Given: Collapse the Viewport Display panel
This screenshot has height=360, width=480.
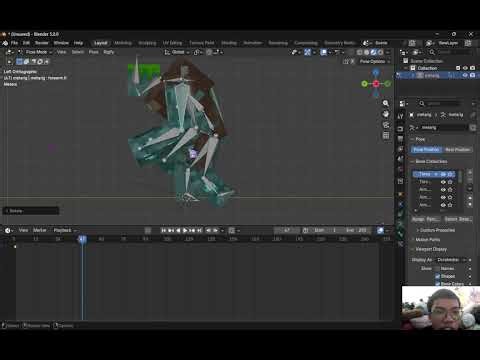Looking at the screenshot, I should (x=431, y=249).
